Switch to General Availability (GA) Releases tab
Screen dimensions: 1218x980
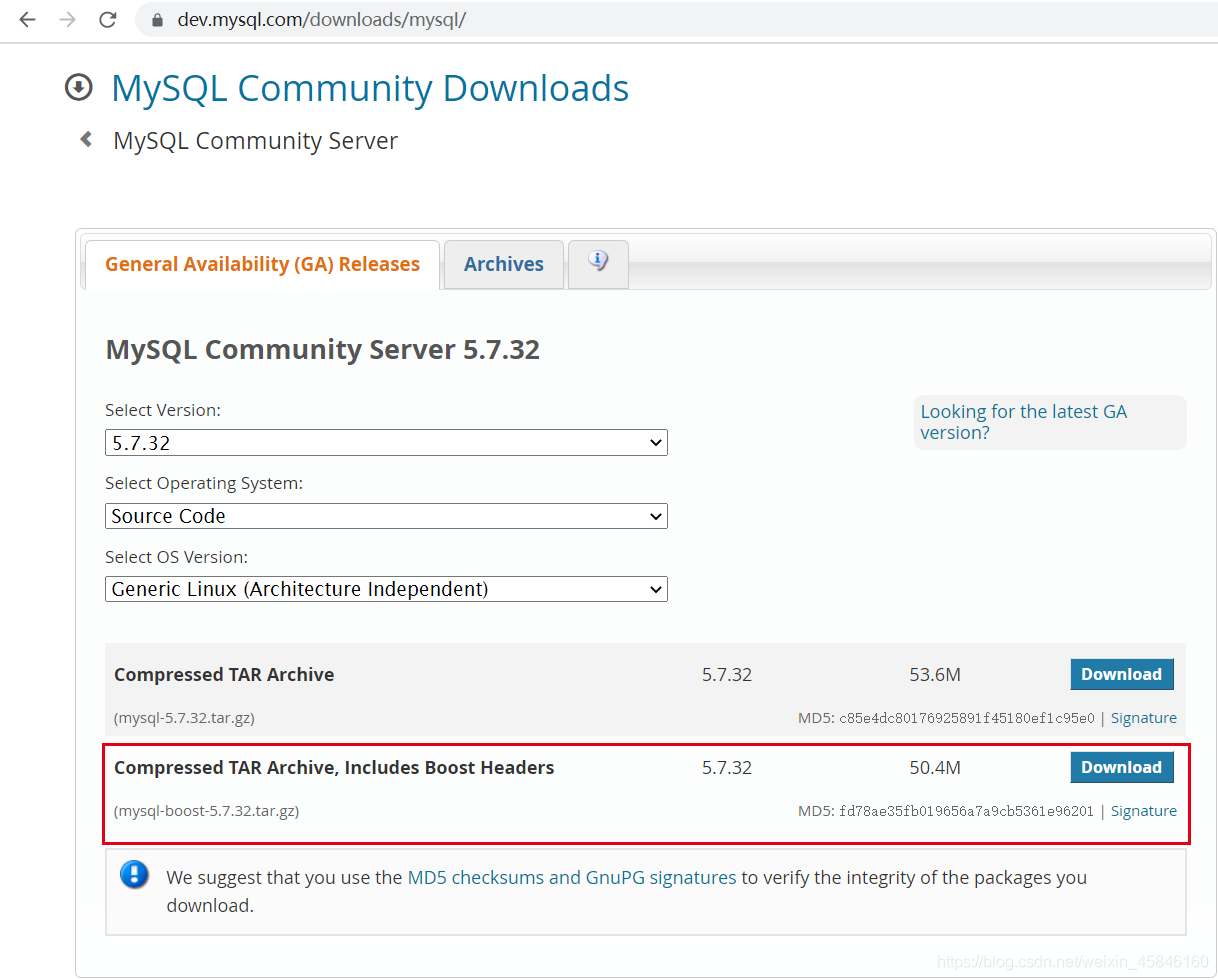pyautogui.click(x=262, y=264)
